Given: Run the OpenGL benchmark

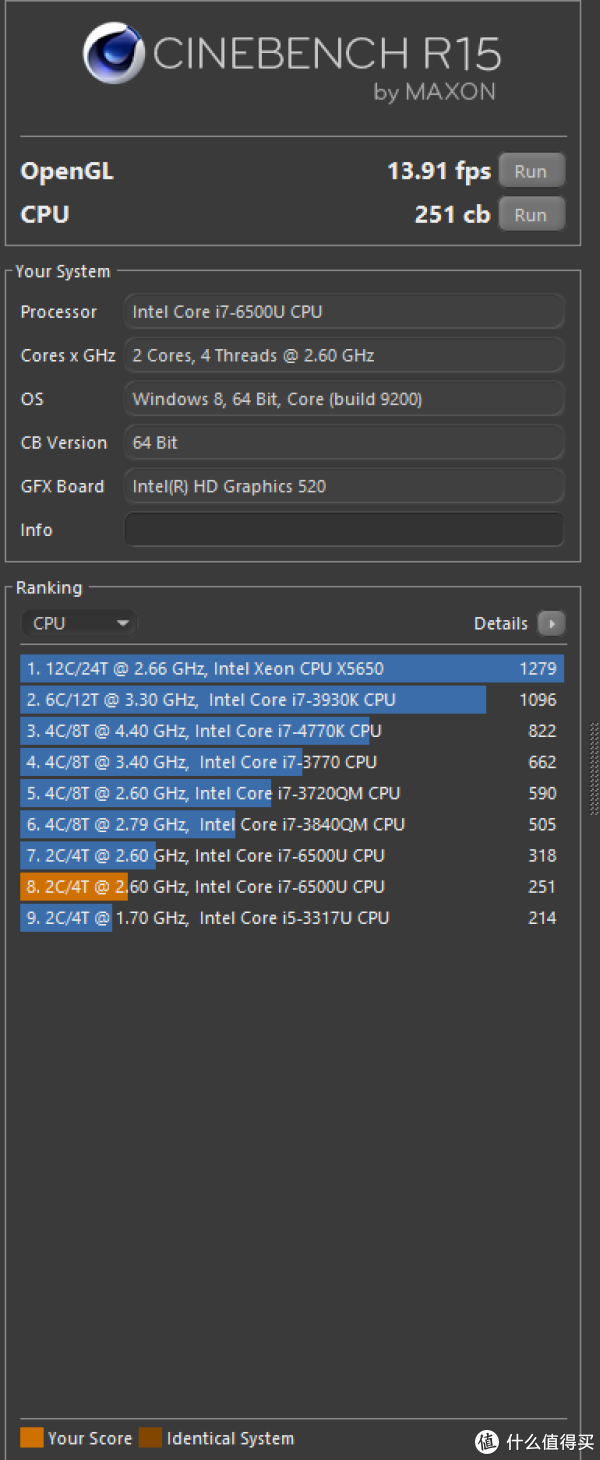Looking at the screenshot, I should click(x=531, y=171).
